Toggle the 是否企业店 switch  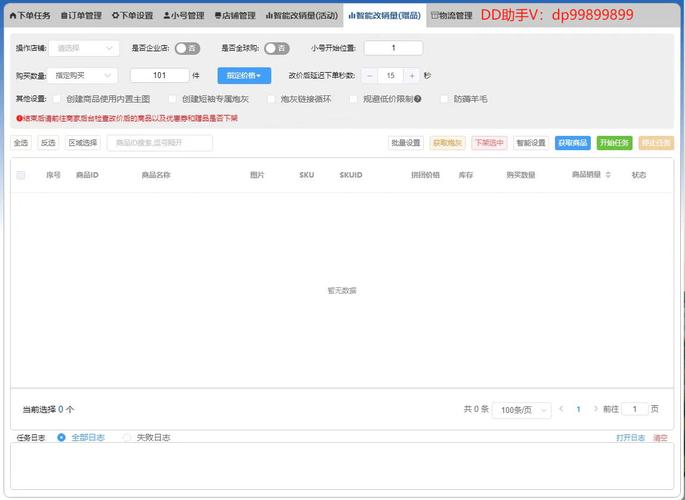point(187,48)
